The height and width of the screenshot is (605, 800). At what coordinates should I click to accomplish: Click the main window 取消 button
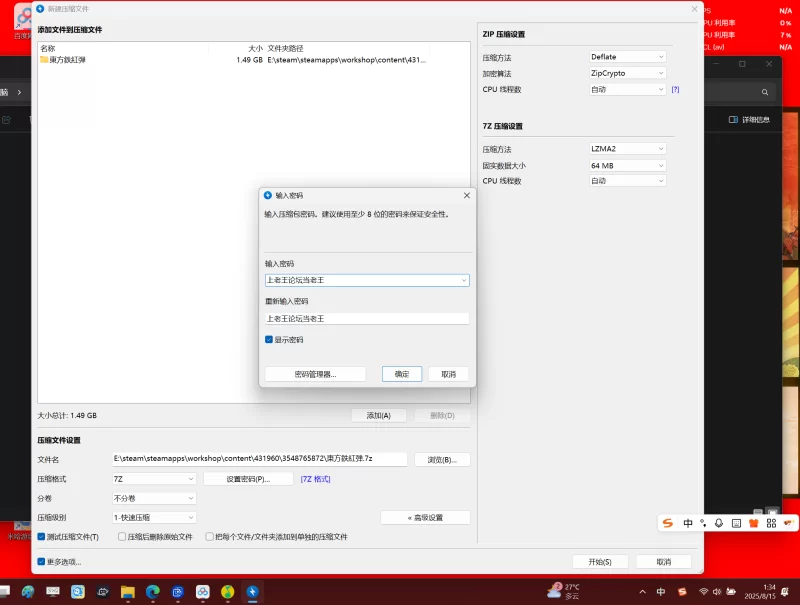664,562
